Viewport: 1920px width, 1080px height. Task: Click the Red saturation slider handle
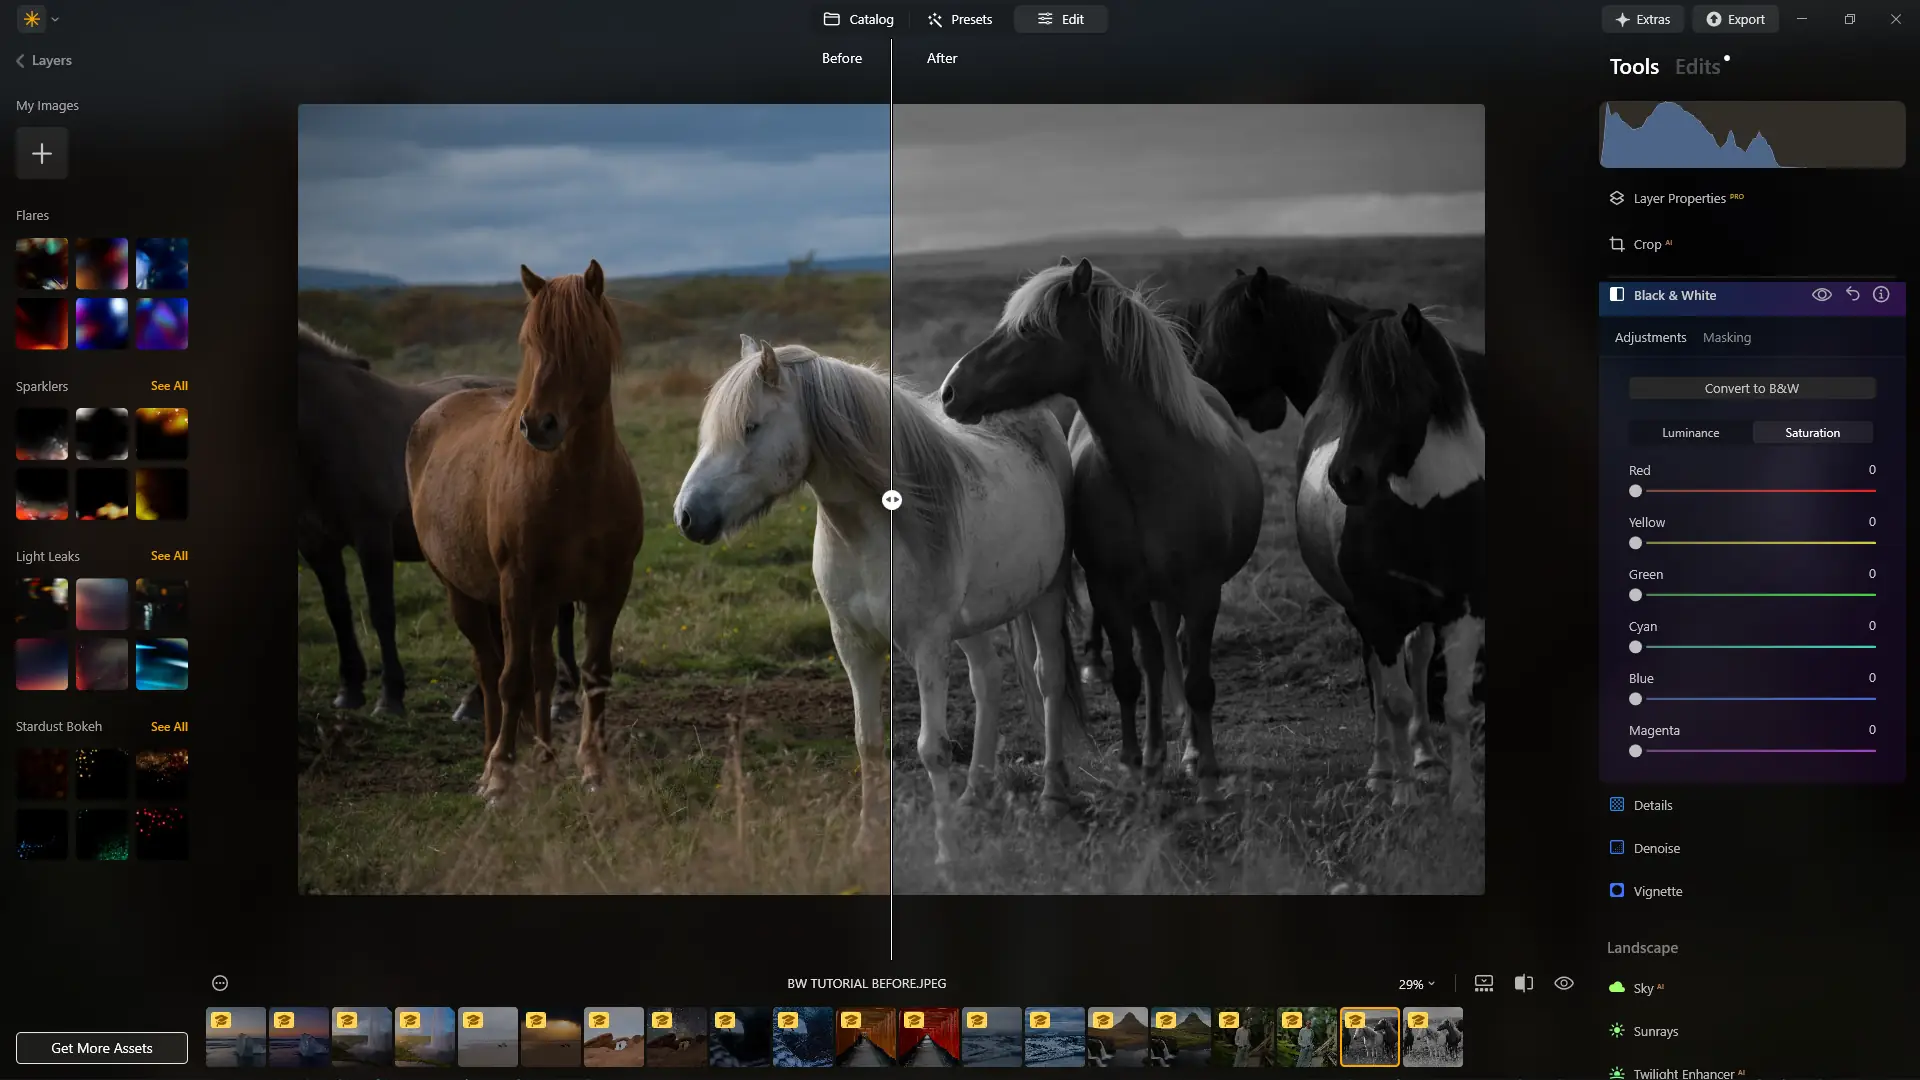pyautogui.click(x=1635, y=492)
